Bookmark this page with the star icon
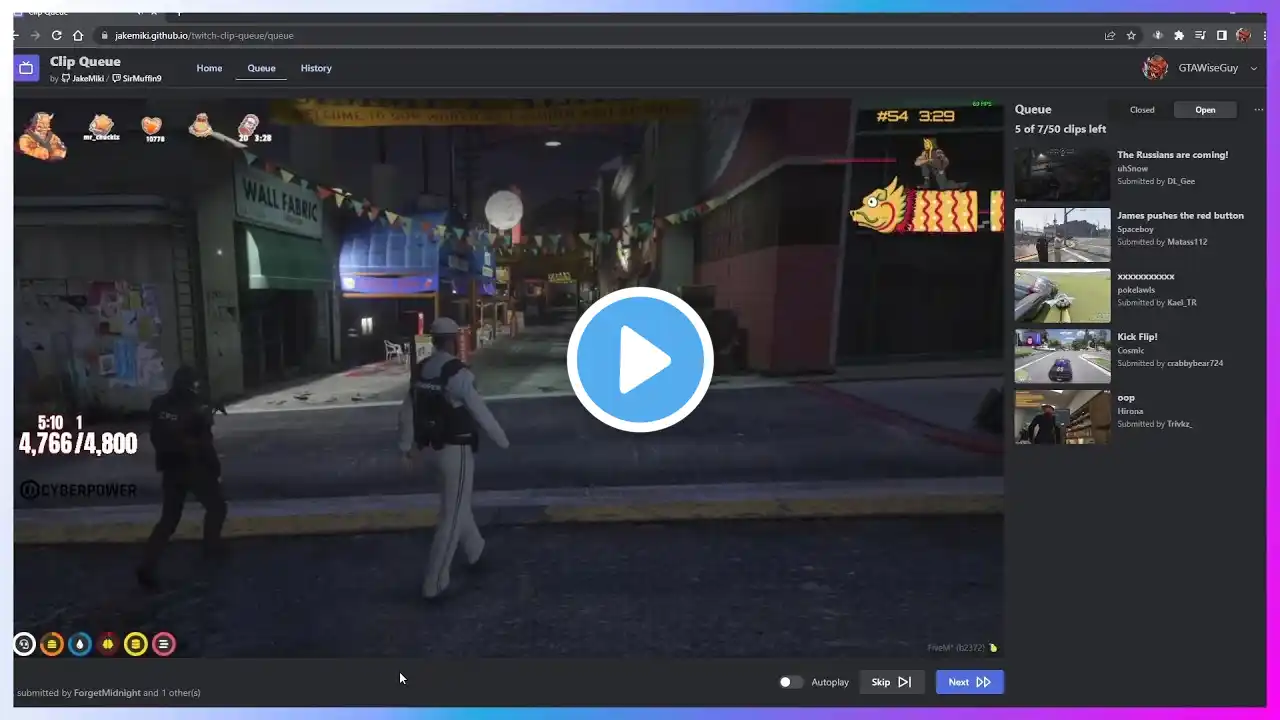 click(1131, 35)
